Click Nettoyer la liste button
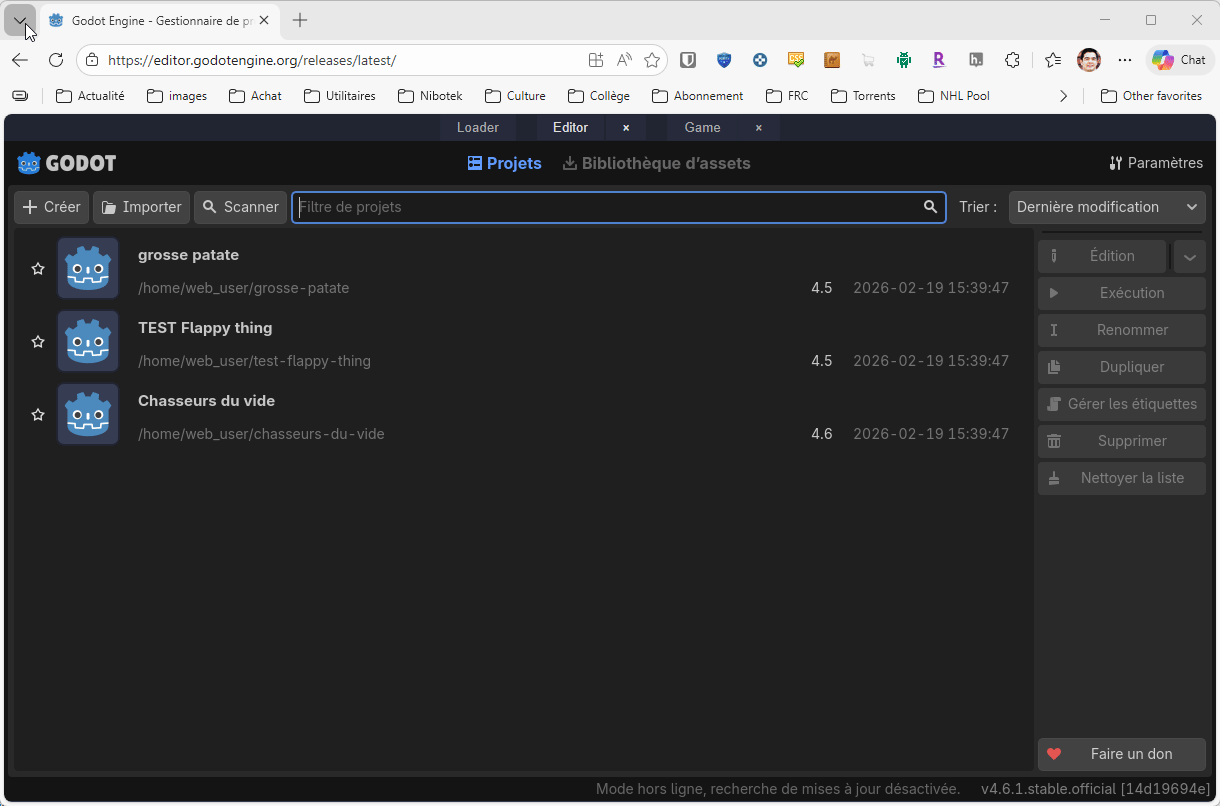Viewport: 1220px width, 806px height. point(1122,478)
